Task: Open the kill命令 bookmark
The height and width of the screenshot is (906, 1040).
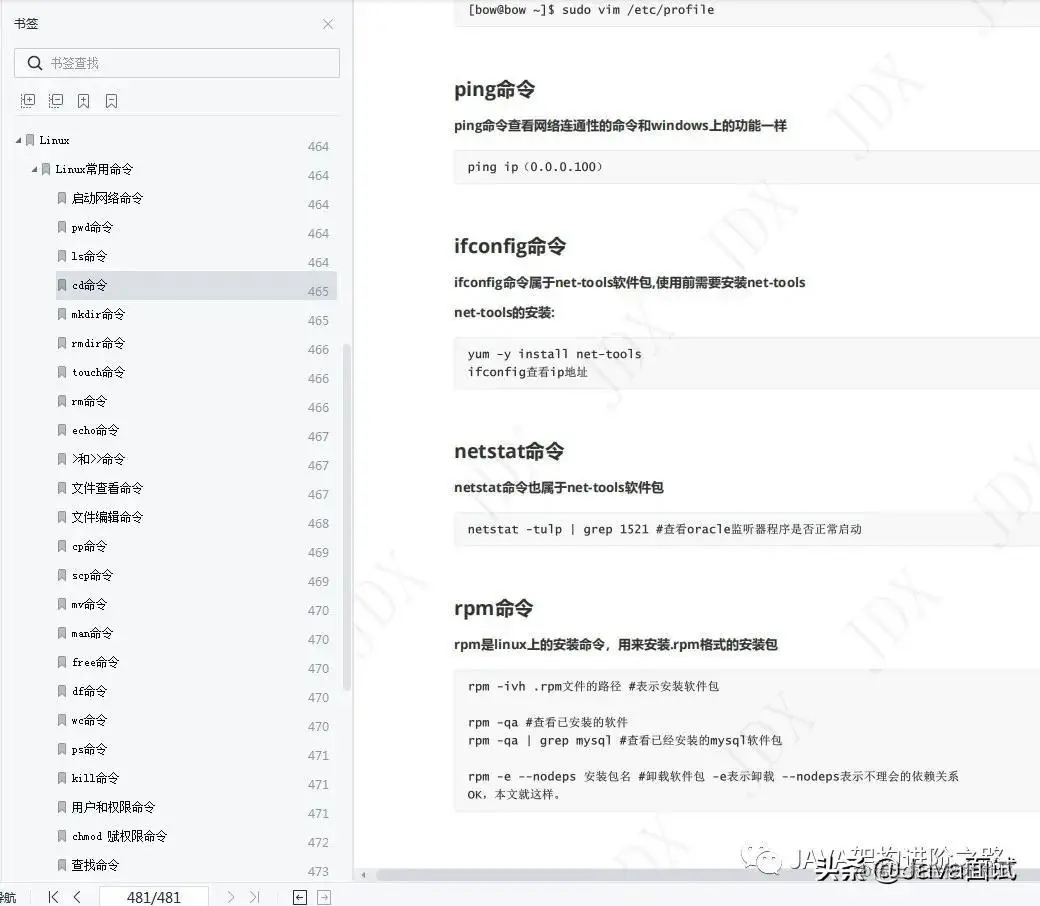Action: click(96, 778)
